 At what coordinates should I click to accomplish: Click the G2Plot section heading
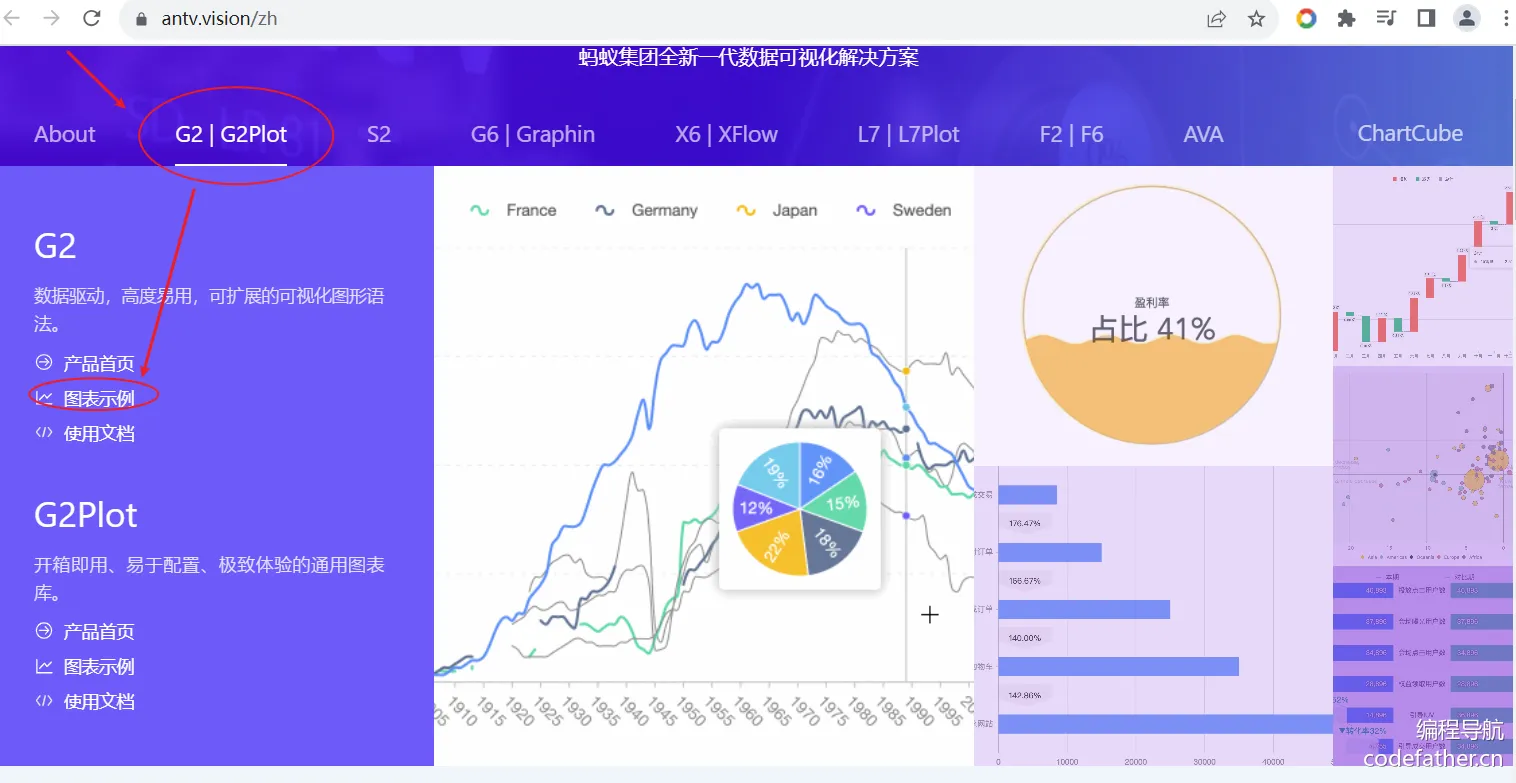click(x=86, y=515)
